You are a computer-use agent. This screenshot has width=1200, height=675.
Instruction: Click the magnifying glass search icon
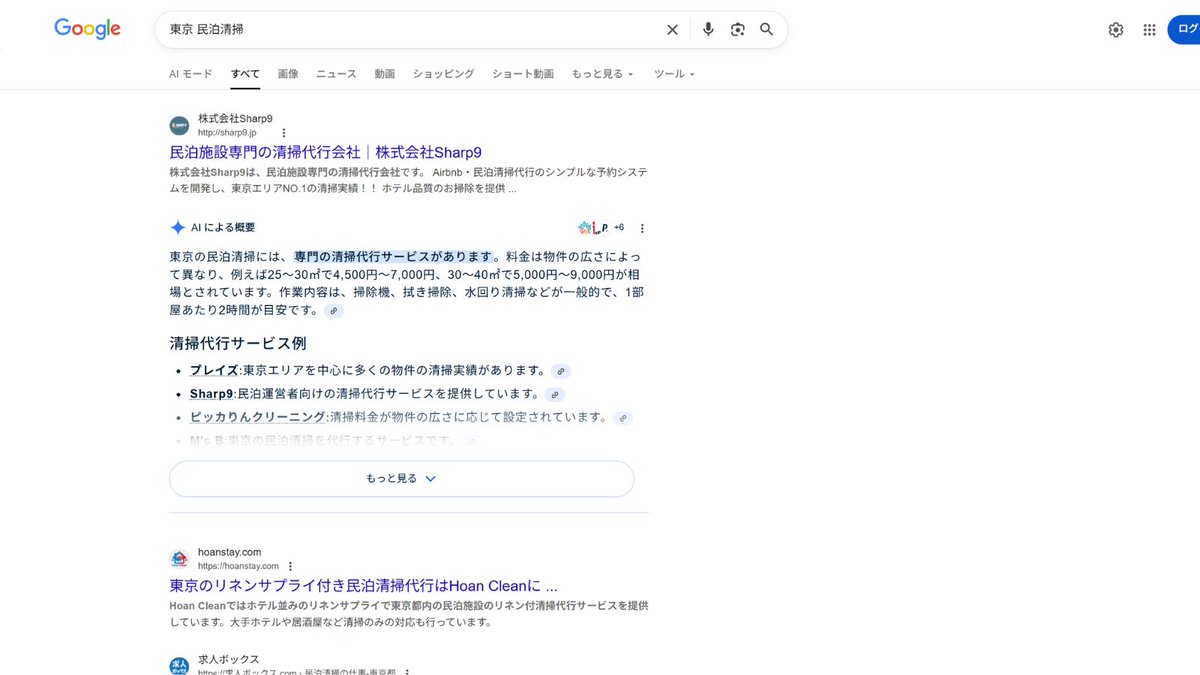pyautogui.click(x=767, y=29)
